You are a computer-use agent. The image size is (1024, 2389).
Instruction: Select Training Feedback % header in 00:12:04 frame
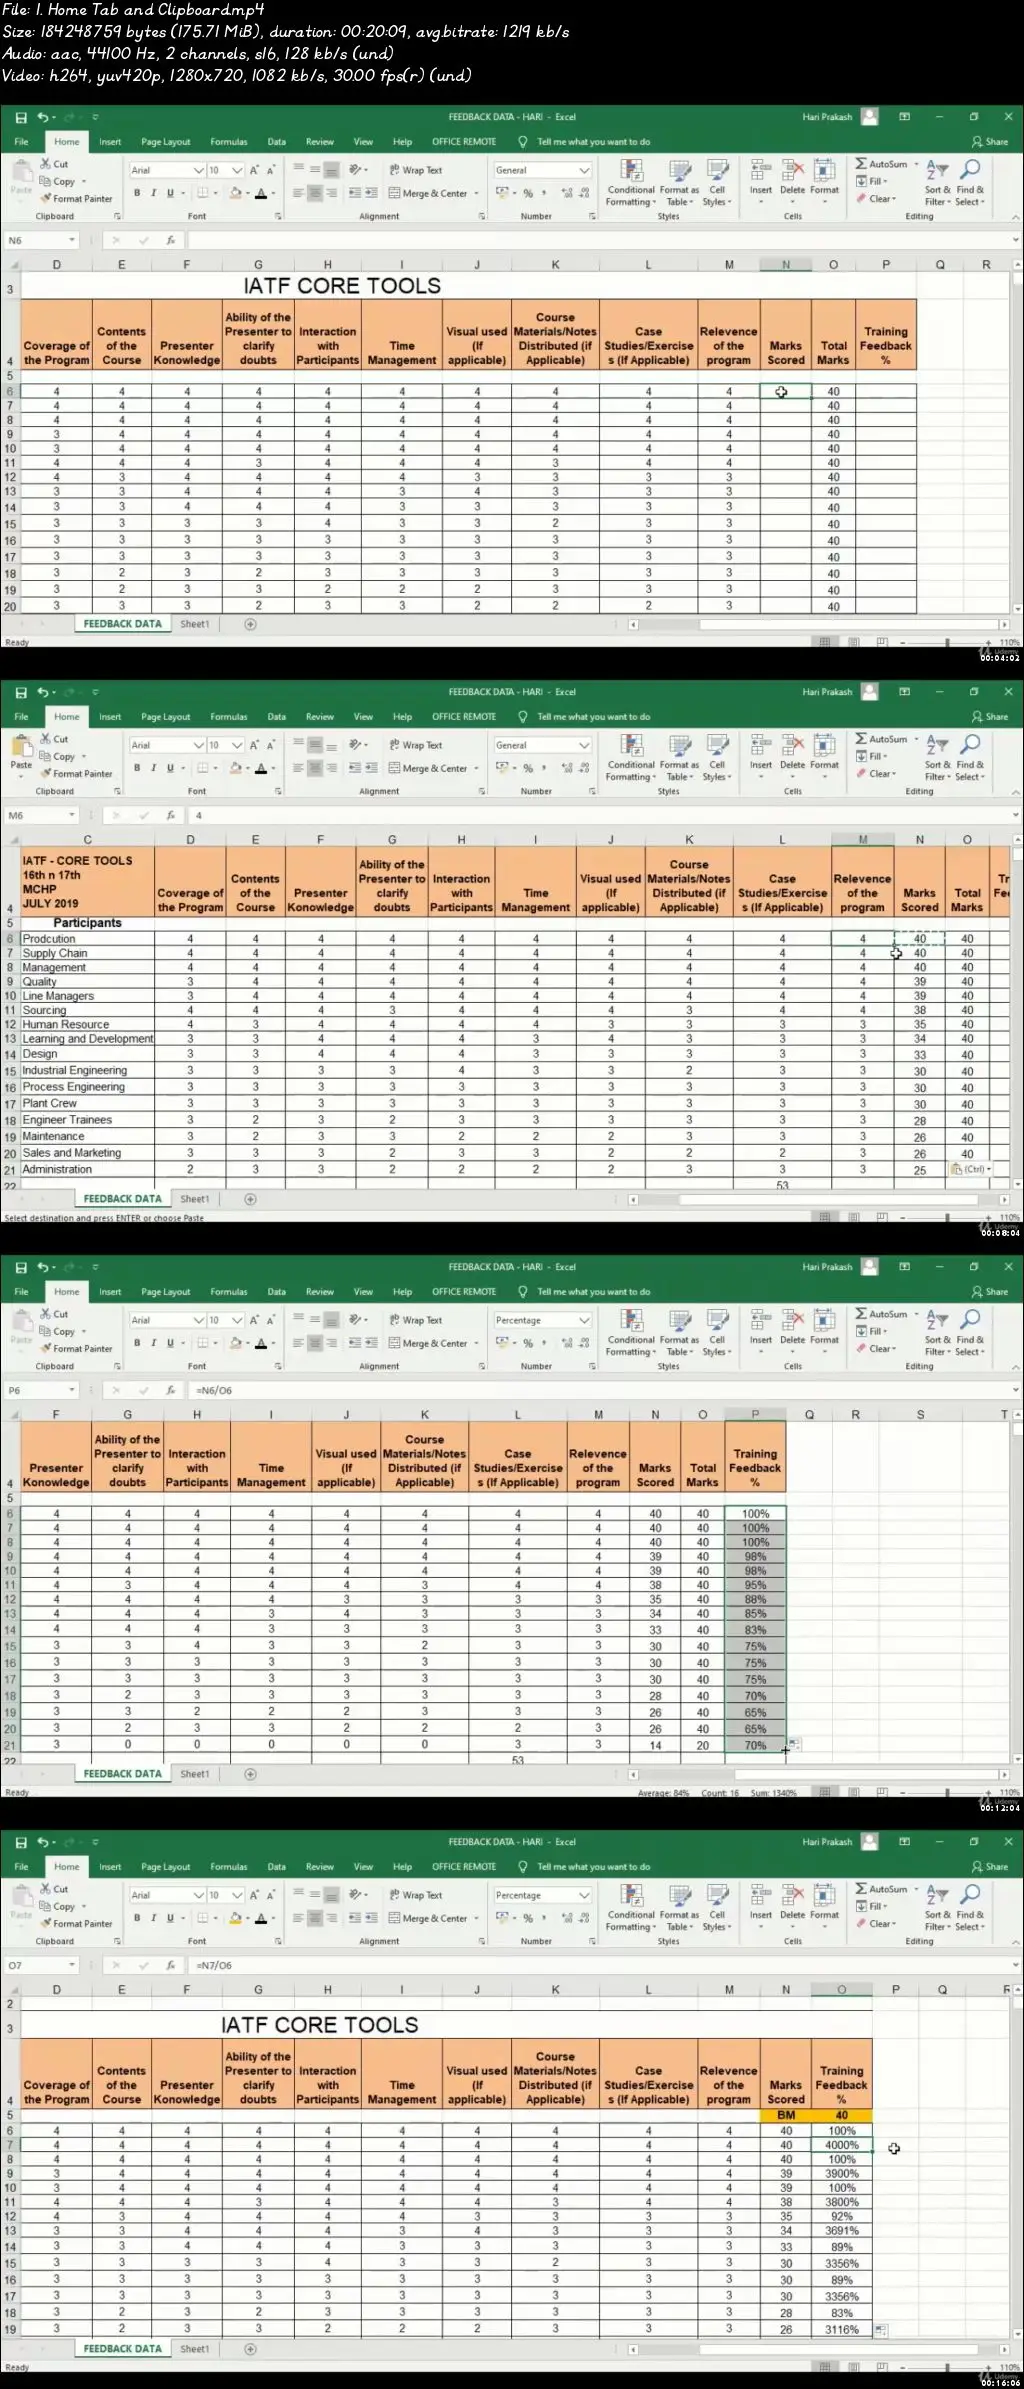coord(755,1456)
